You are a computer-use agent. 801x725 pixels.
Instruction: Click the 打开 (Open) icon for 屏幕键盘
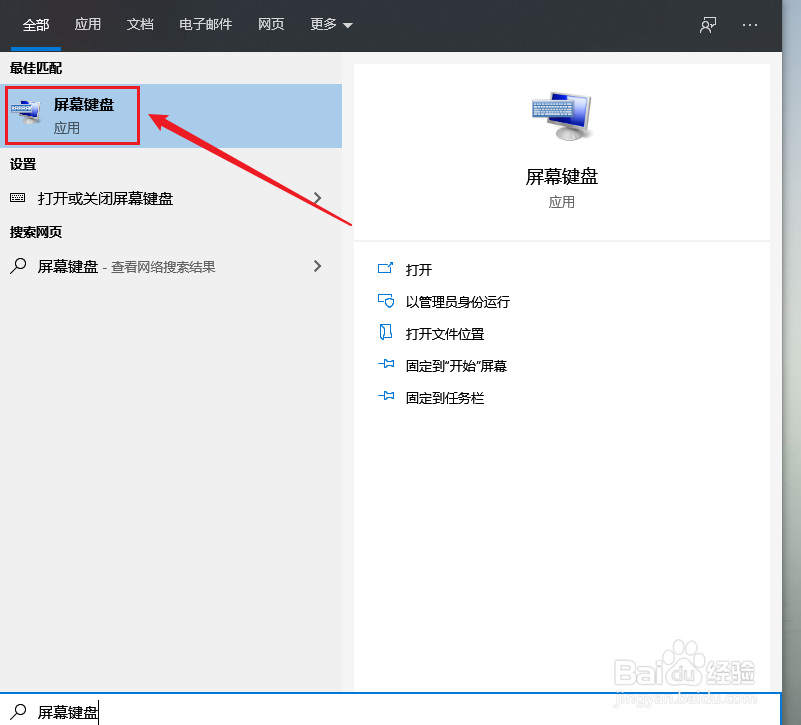[386, 269]
